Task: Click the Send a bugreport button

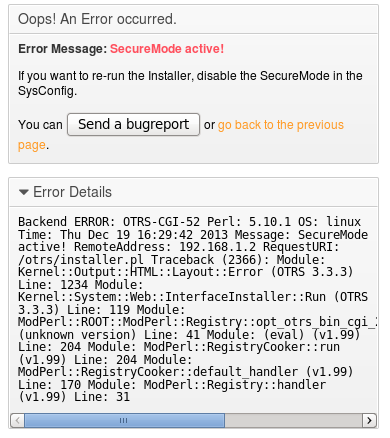Action: 133,124
